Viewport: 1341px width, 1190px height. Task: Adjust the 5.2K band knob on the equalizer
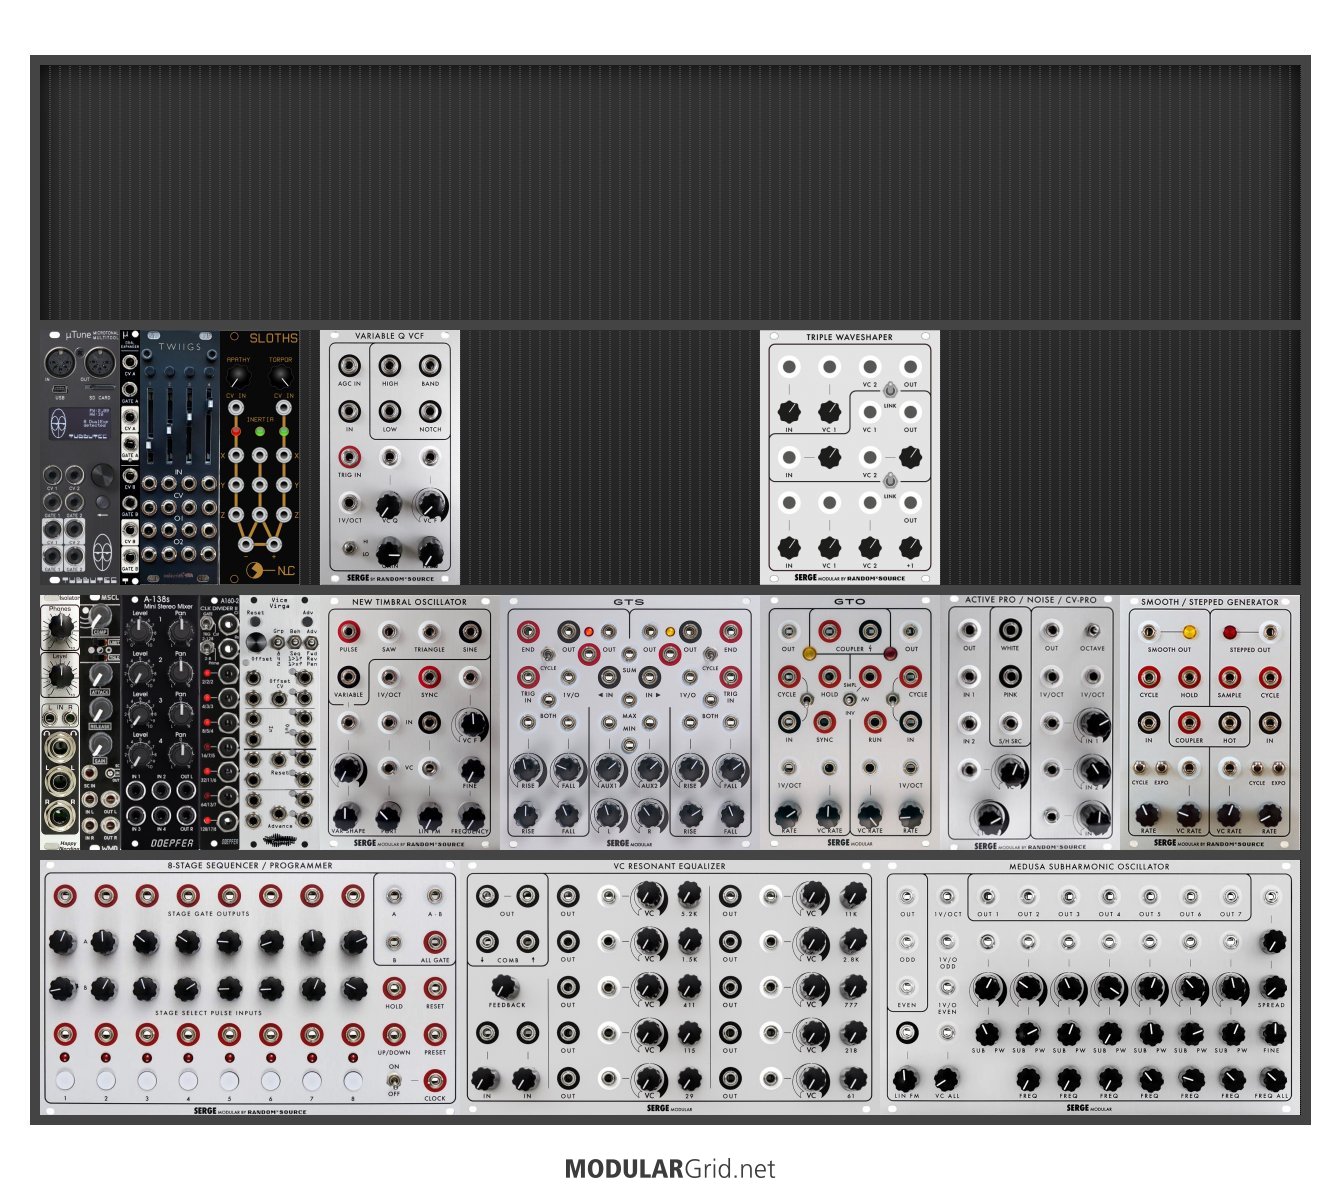(689, 895)
